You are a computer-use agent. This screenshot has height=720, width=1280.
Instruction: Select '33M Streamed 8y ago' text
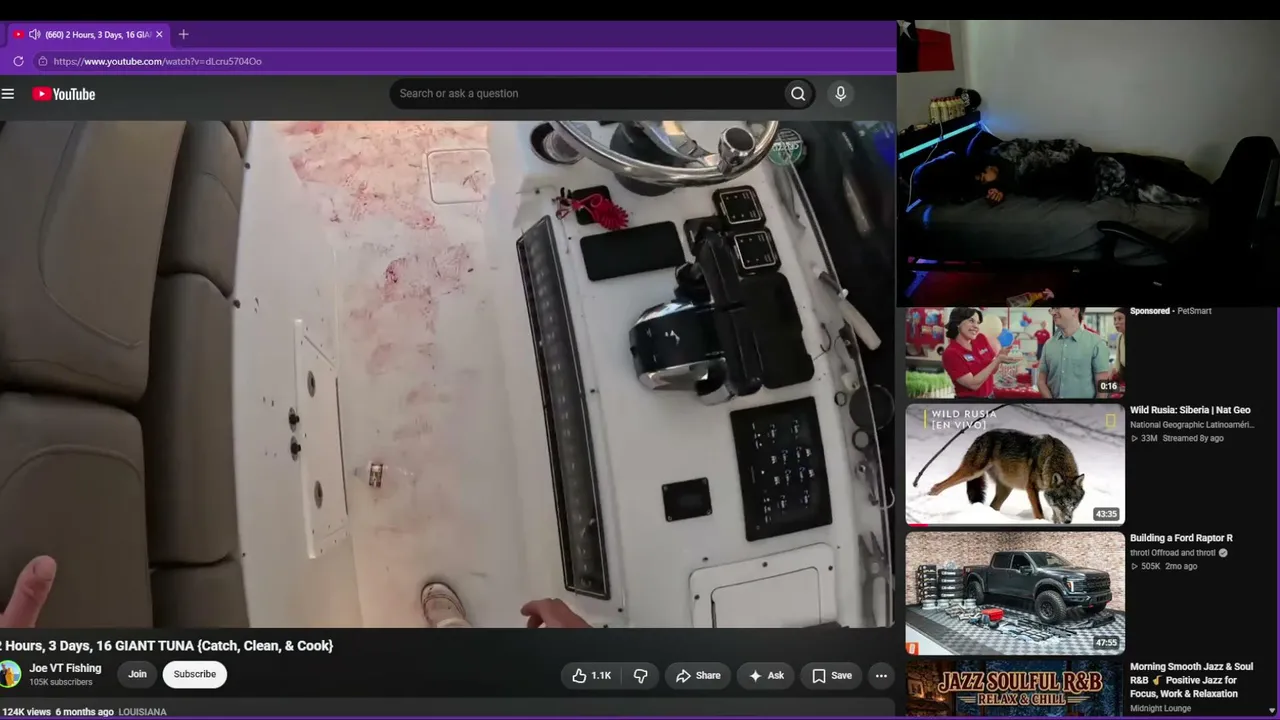pos(1177,438)
